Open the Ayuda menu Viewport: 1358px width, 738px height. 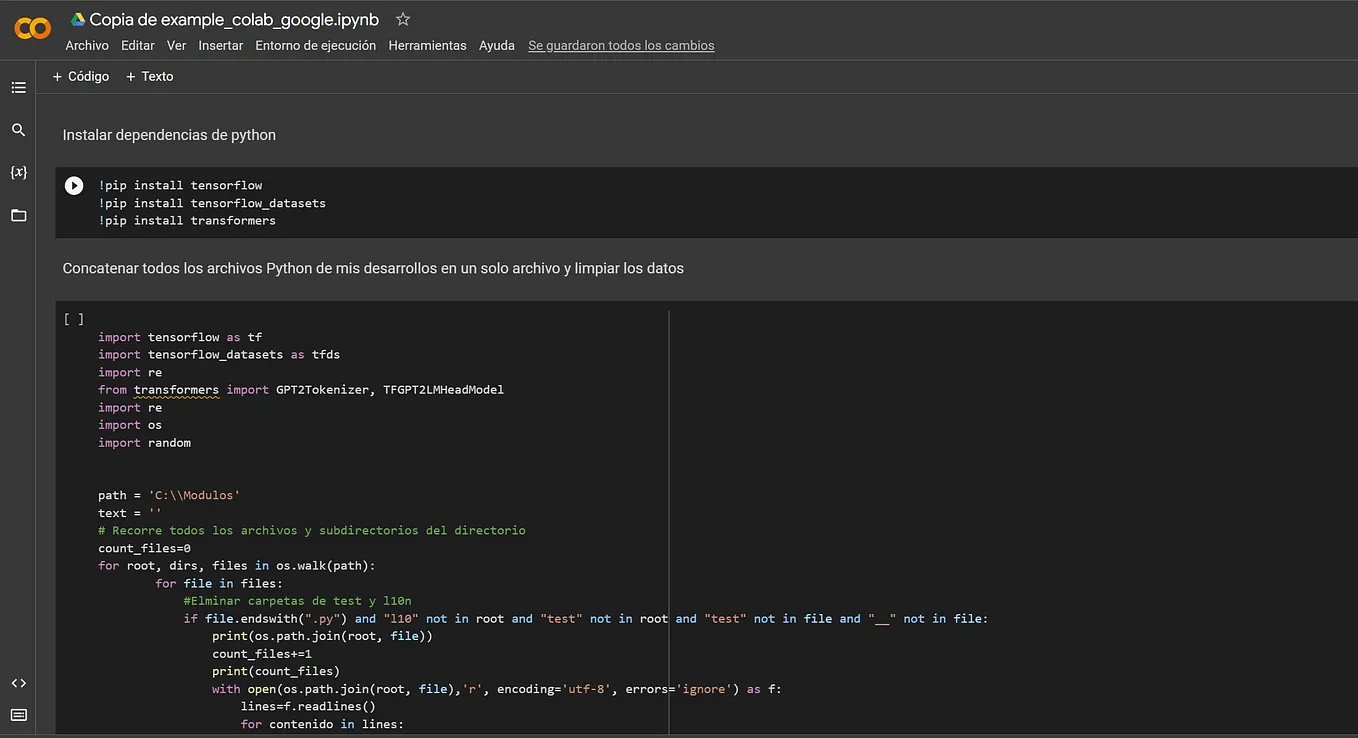coord(497,45)
